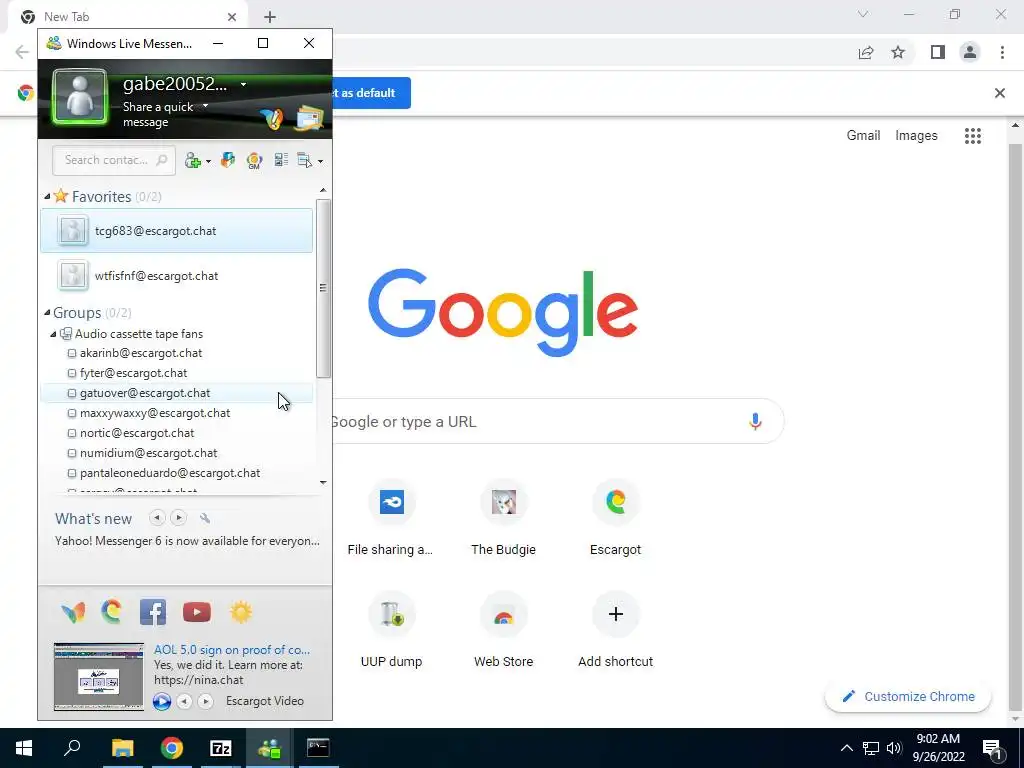Open the MSN butterfly alert icon in header
The height and width of the screenshot is (768, 1024).
point(272,118)
